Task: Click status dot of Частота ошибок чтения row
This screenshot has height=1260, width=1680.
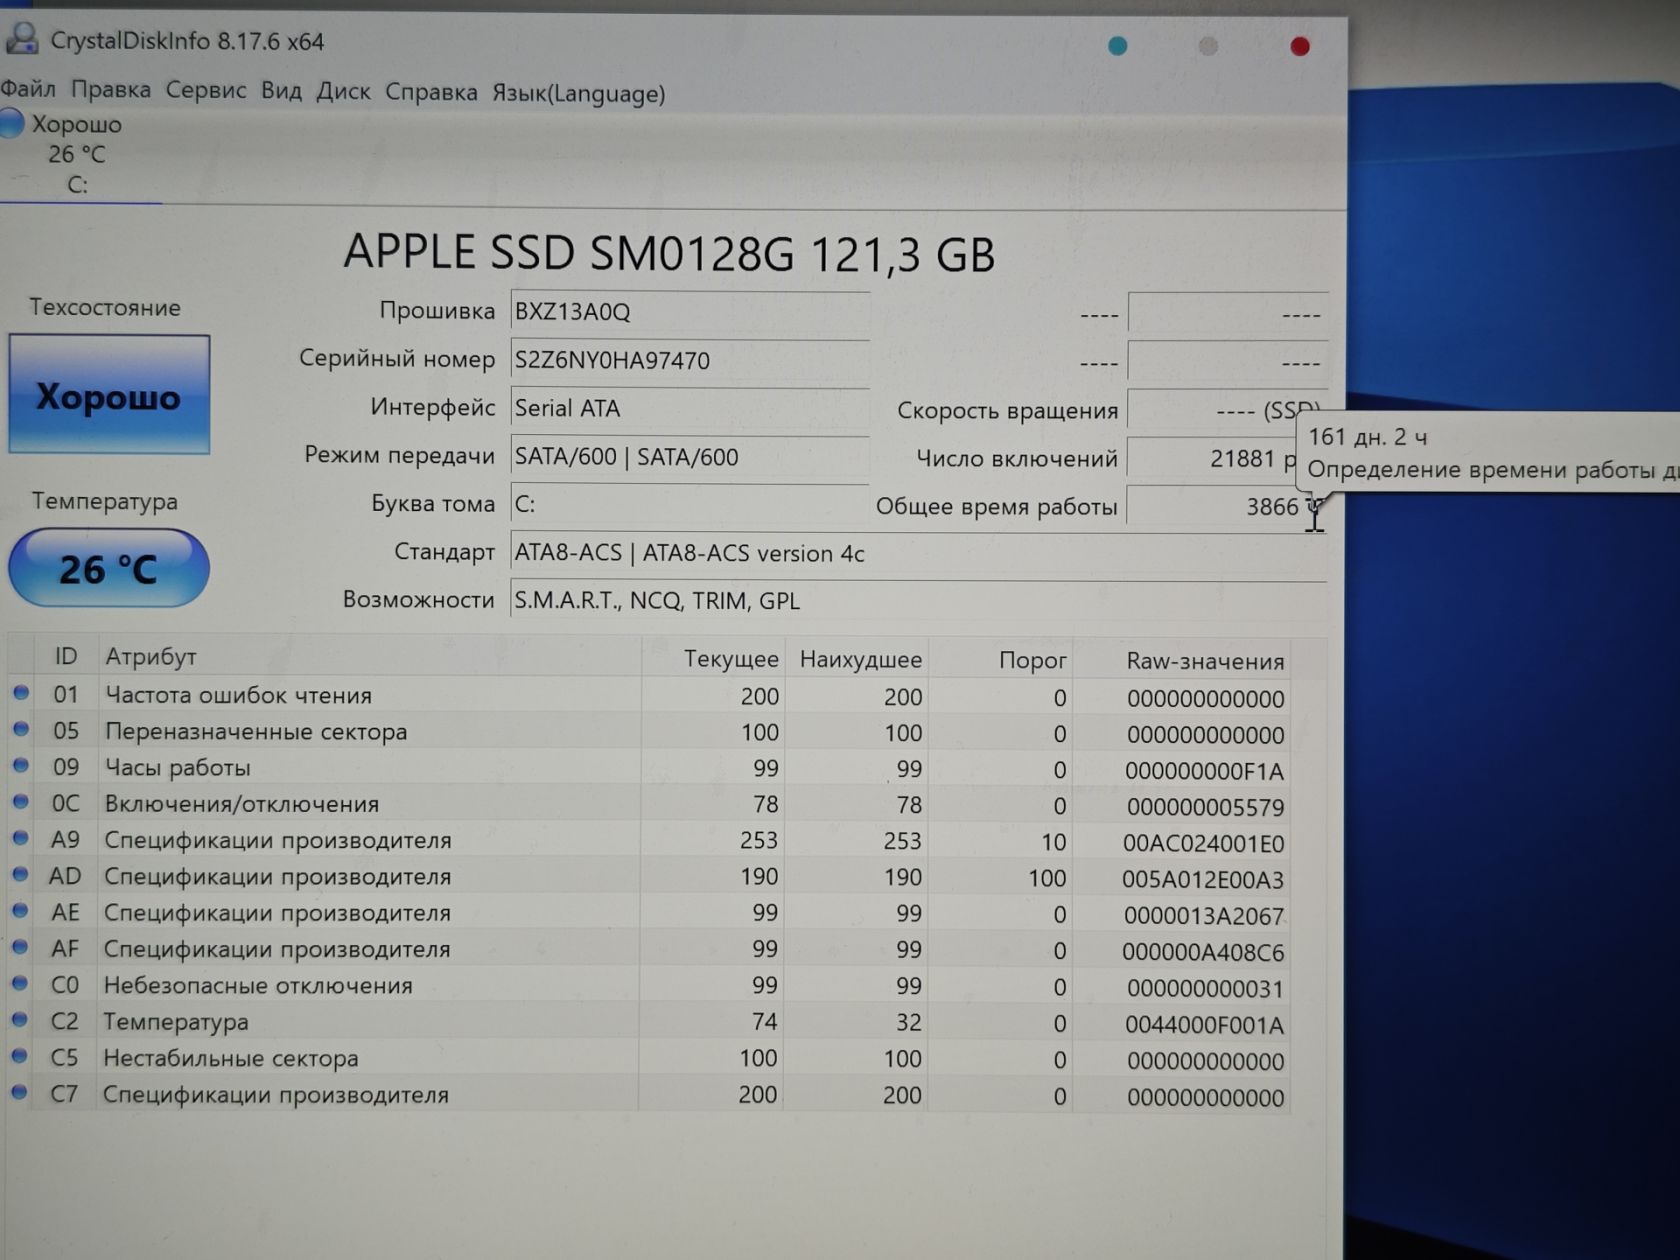Action: [20, 692]
